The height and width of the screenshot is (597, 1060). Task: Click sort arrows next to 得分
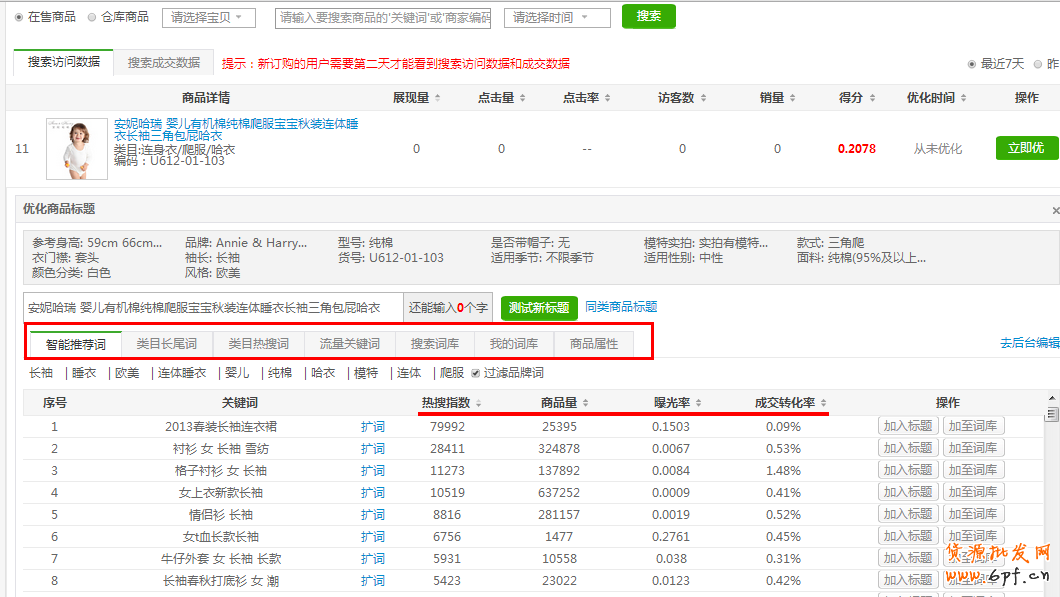click(x=872, y=98)
